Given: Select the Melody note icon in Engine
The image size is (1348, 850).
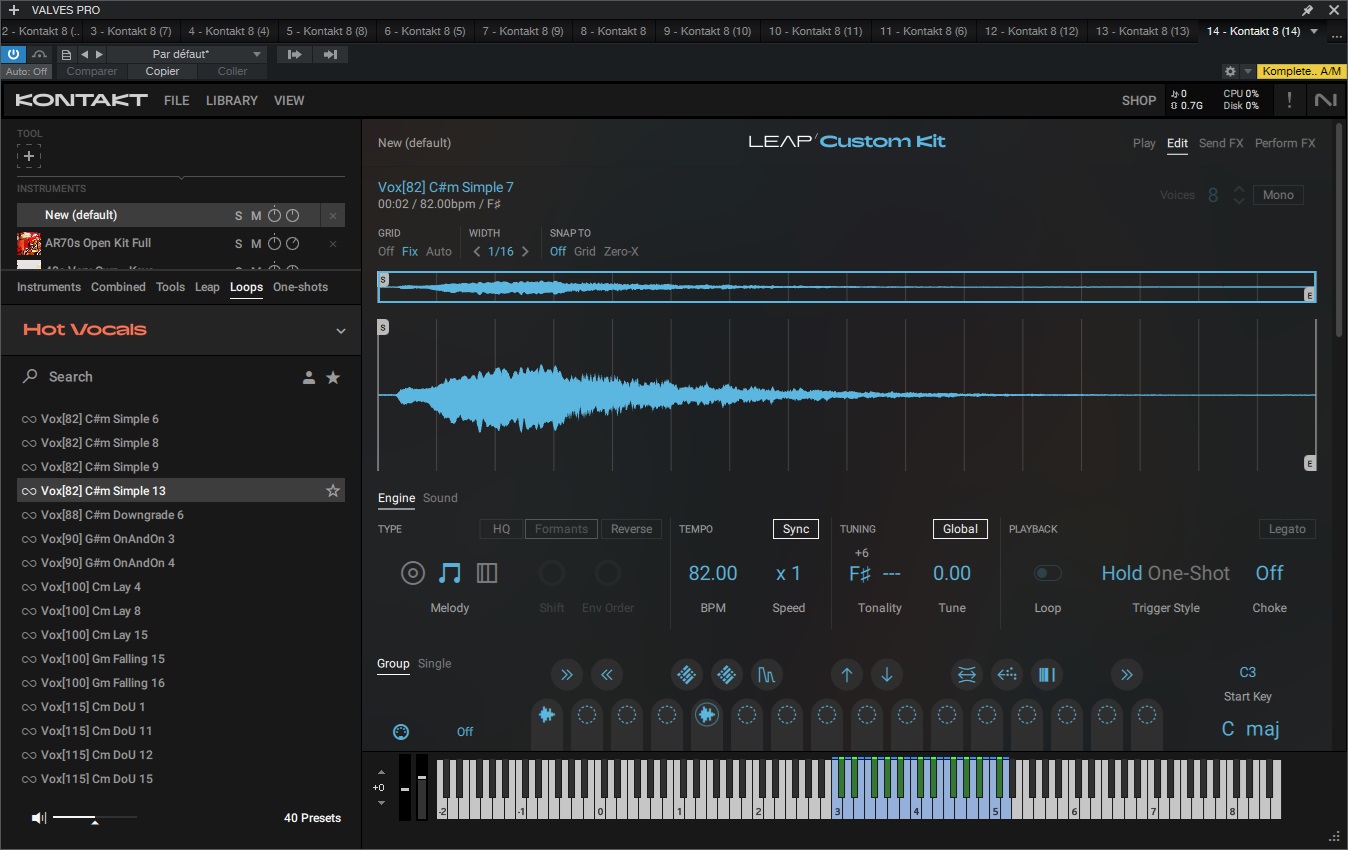Looking at the screenshot, I should tap(449, 572).
